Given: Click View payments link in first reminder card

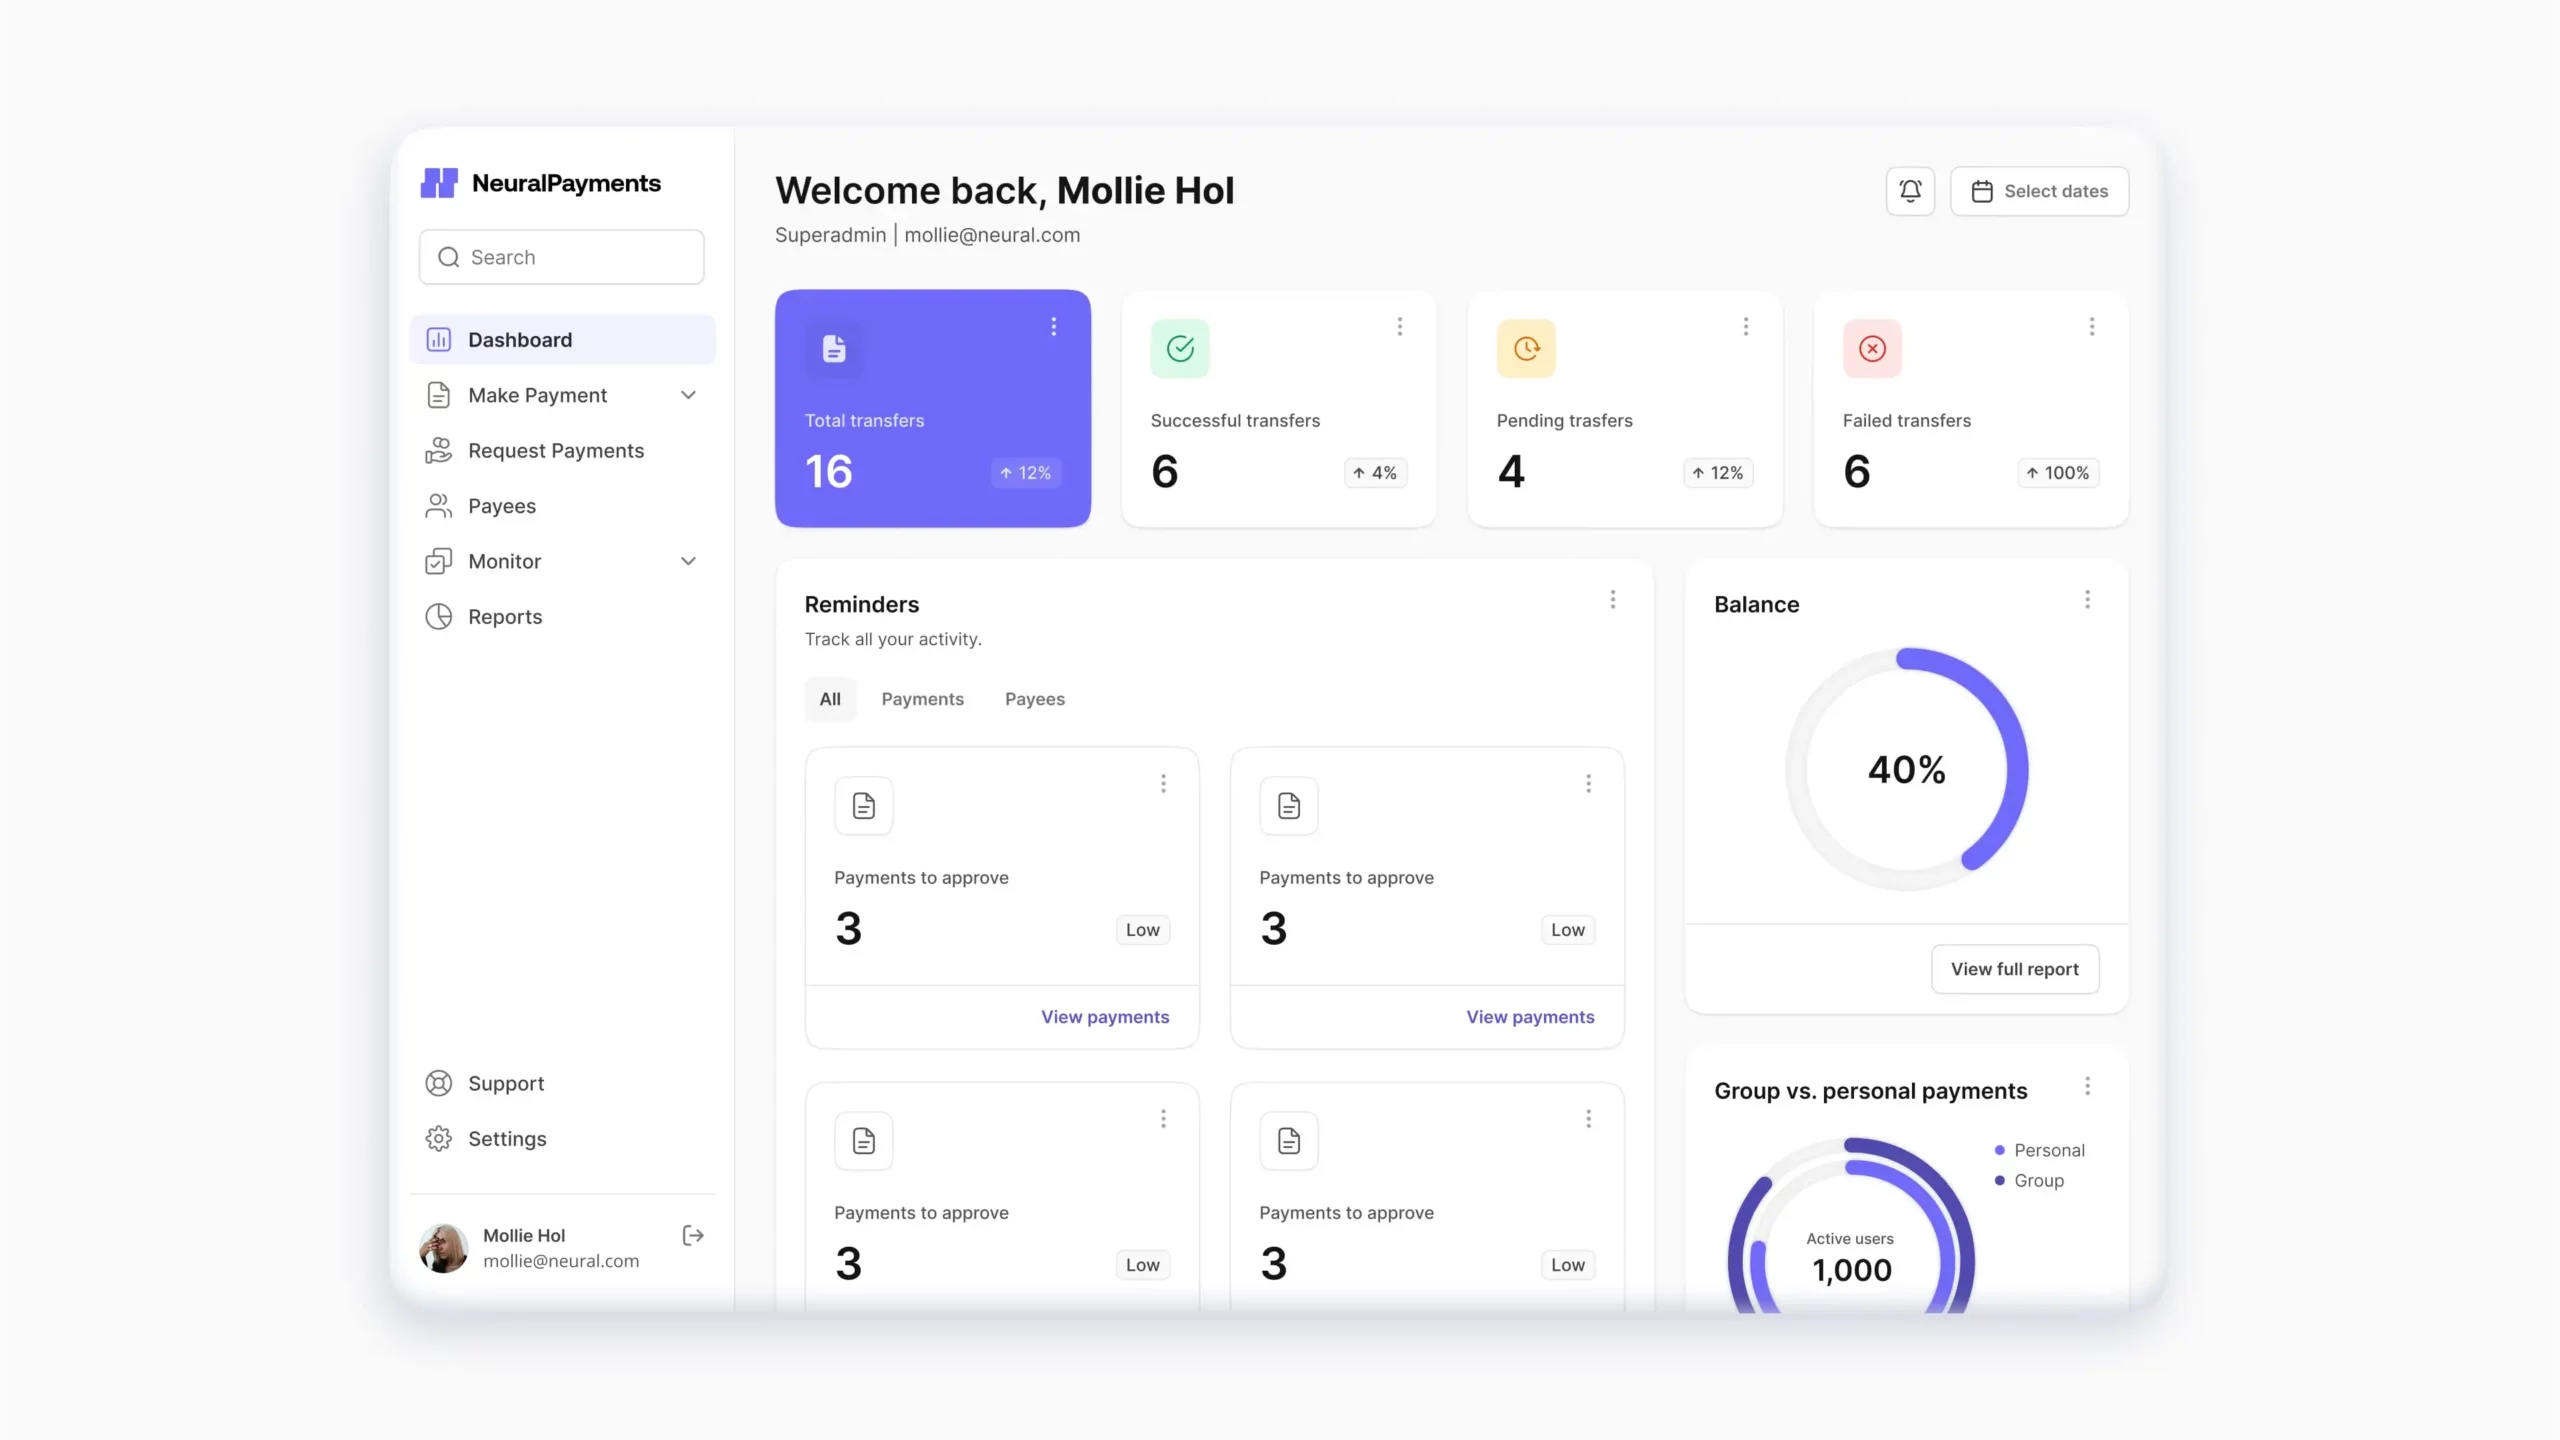Looking at the screenshot, I should tap(1104, 1016).
